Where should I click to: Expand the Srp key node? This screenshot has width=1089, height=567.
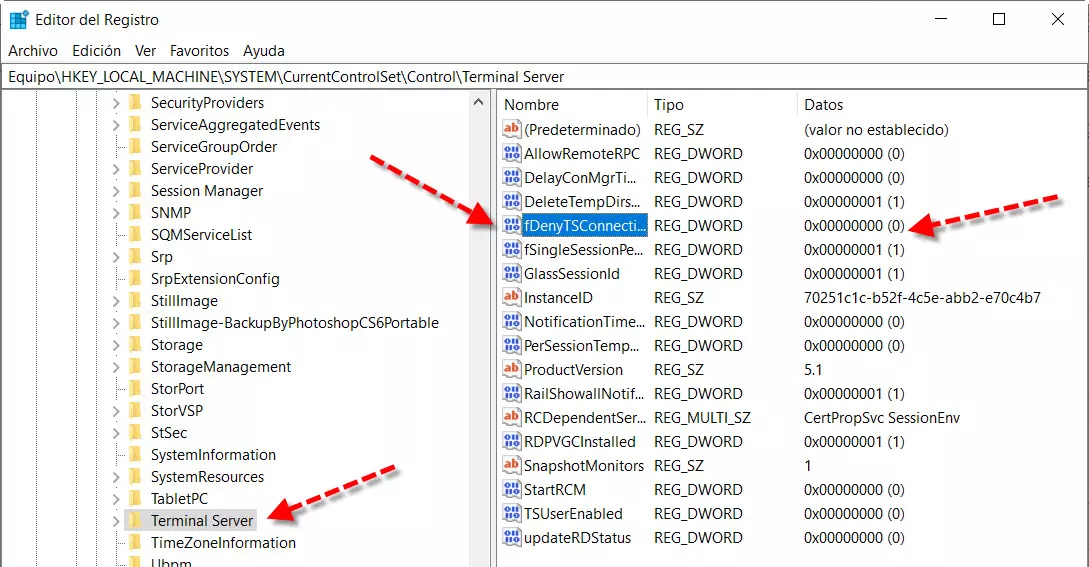click(116, 257)
